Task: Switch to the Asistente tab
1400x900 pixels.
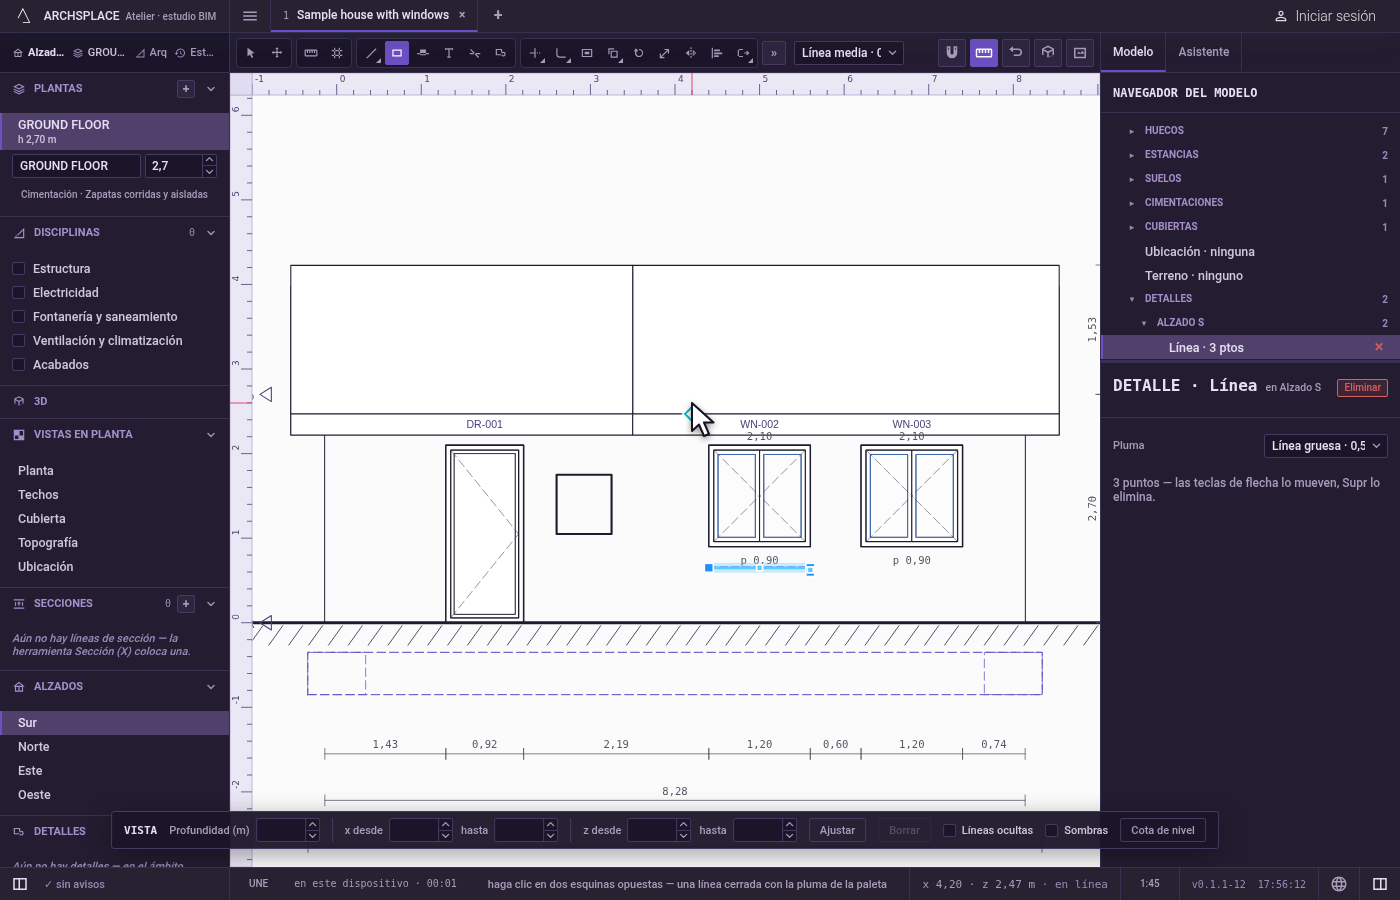Action: (1204, 52)
